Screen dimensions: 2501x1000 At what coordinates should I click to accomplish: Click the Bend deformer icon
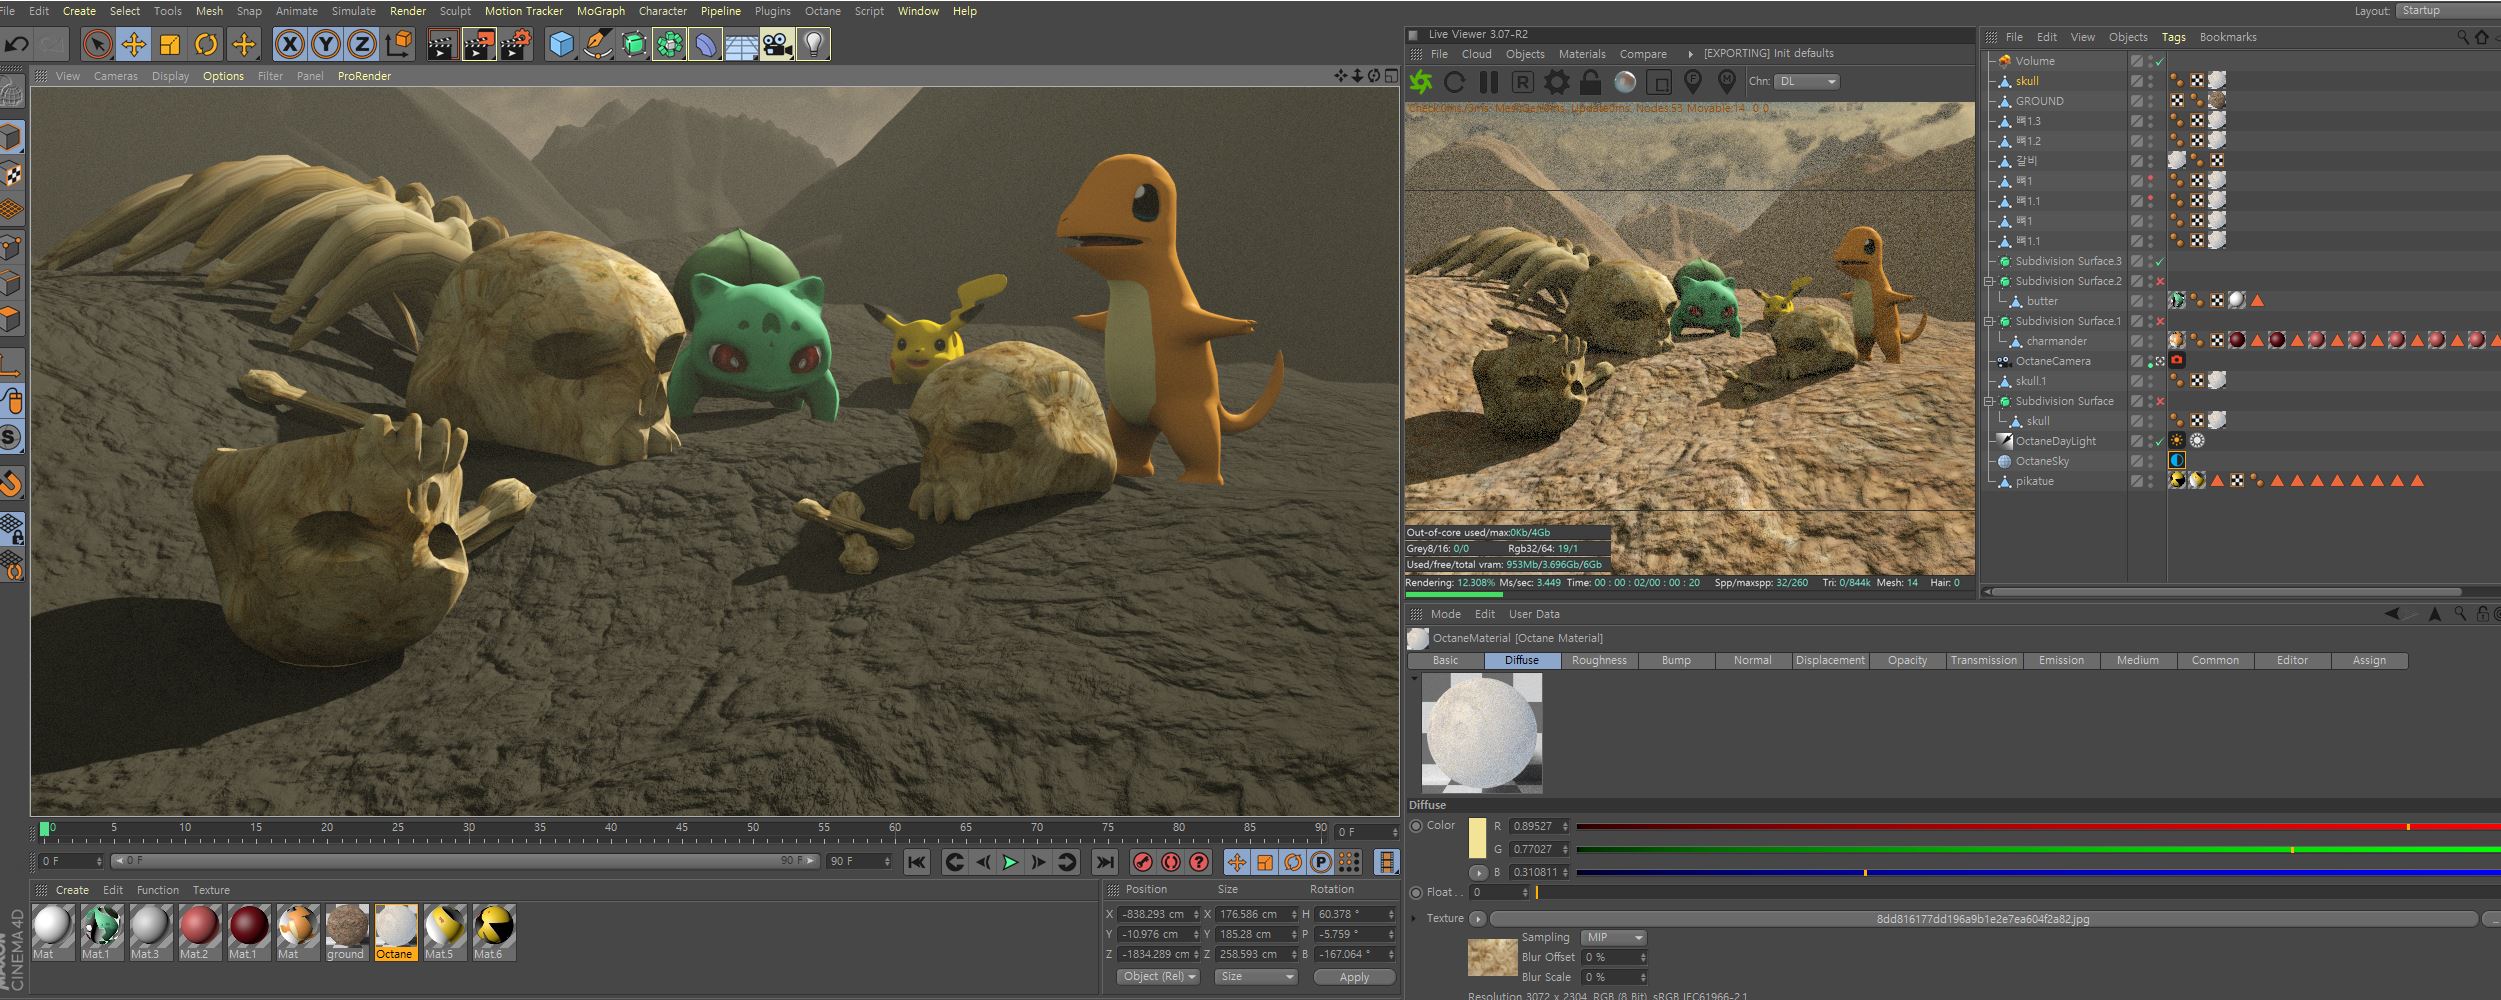click(x=705, y=44)
